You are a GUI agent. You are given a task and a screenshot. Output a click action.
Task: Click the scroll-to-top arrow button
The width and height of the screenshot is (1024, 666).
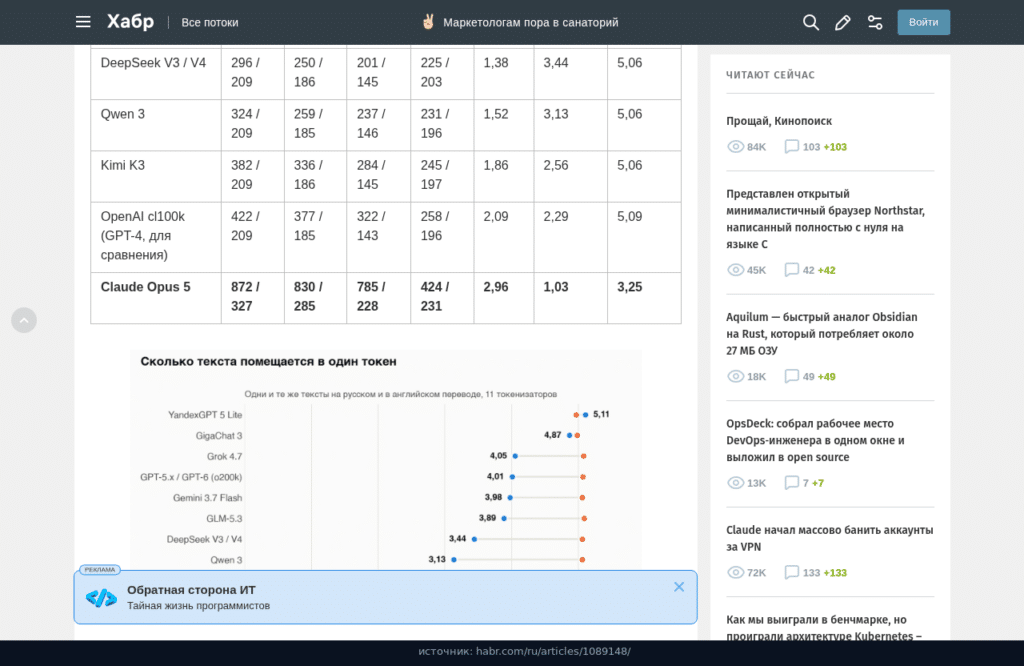pos(24,320)
